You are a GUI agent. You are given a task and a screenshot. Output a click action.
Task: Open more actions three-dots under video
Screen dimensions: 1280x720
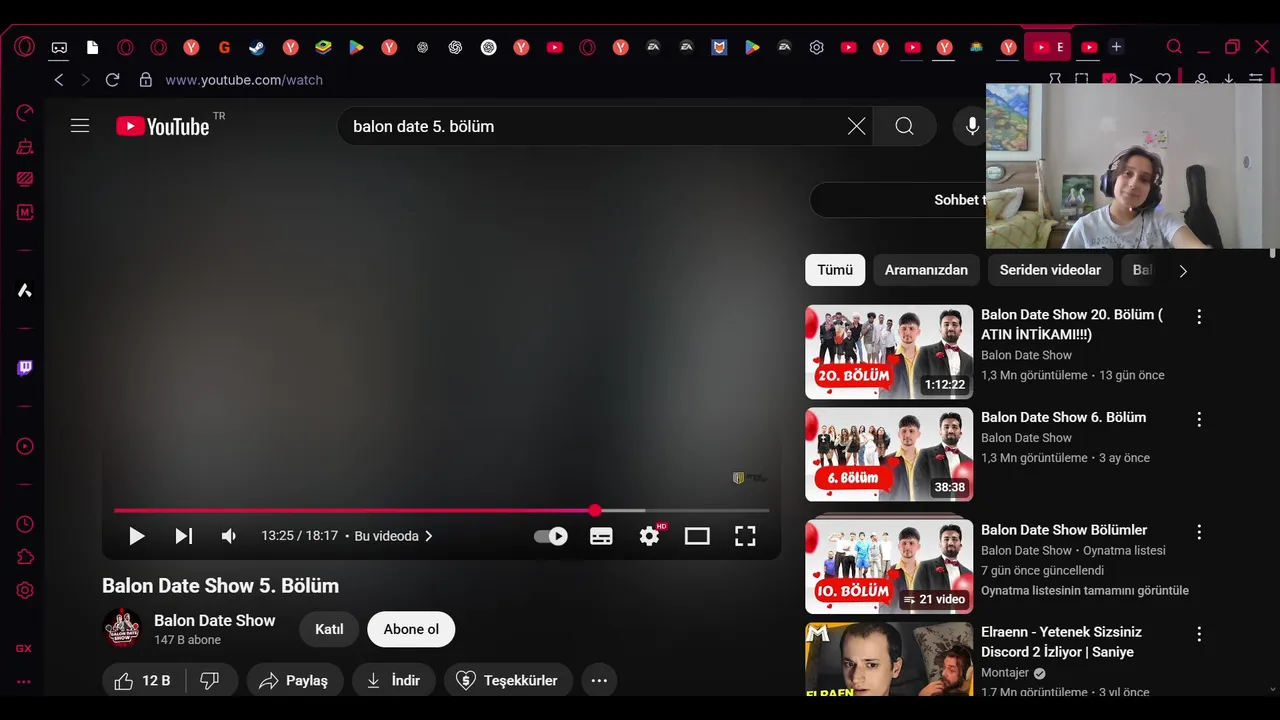click(x=599, y=681)
